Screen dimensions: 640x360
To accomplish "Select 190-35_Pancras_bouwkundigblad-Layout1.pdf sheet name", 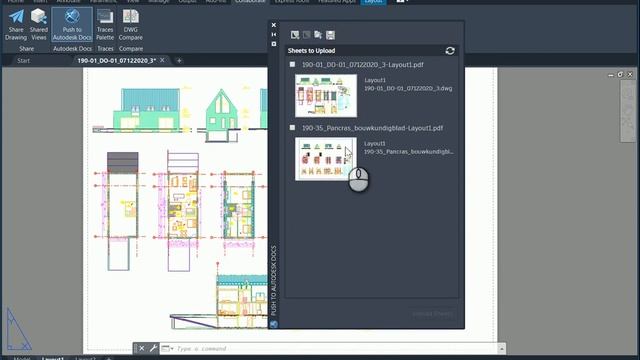I will click(x=372, y=128).
